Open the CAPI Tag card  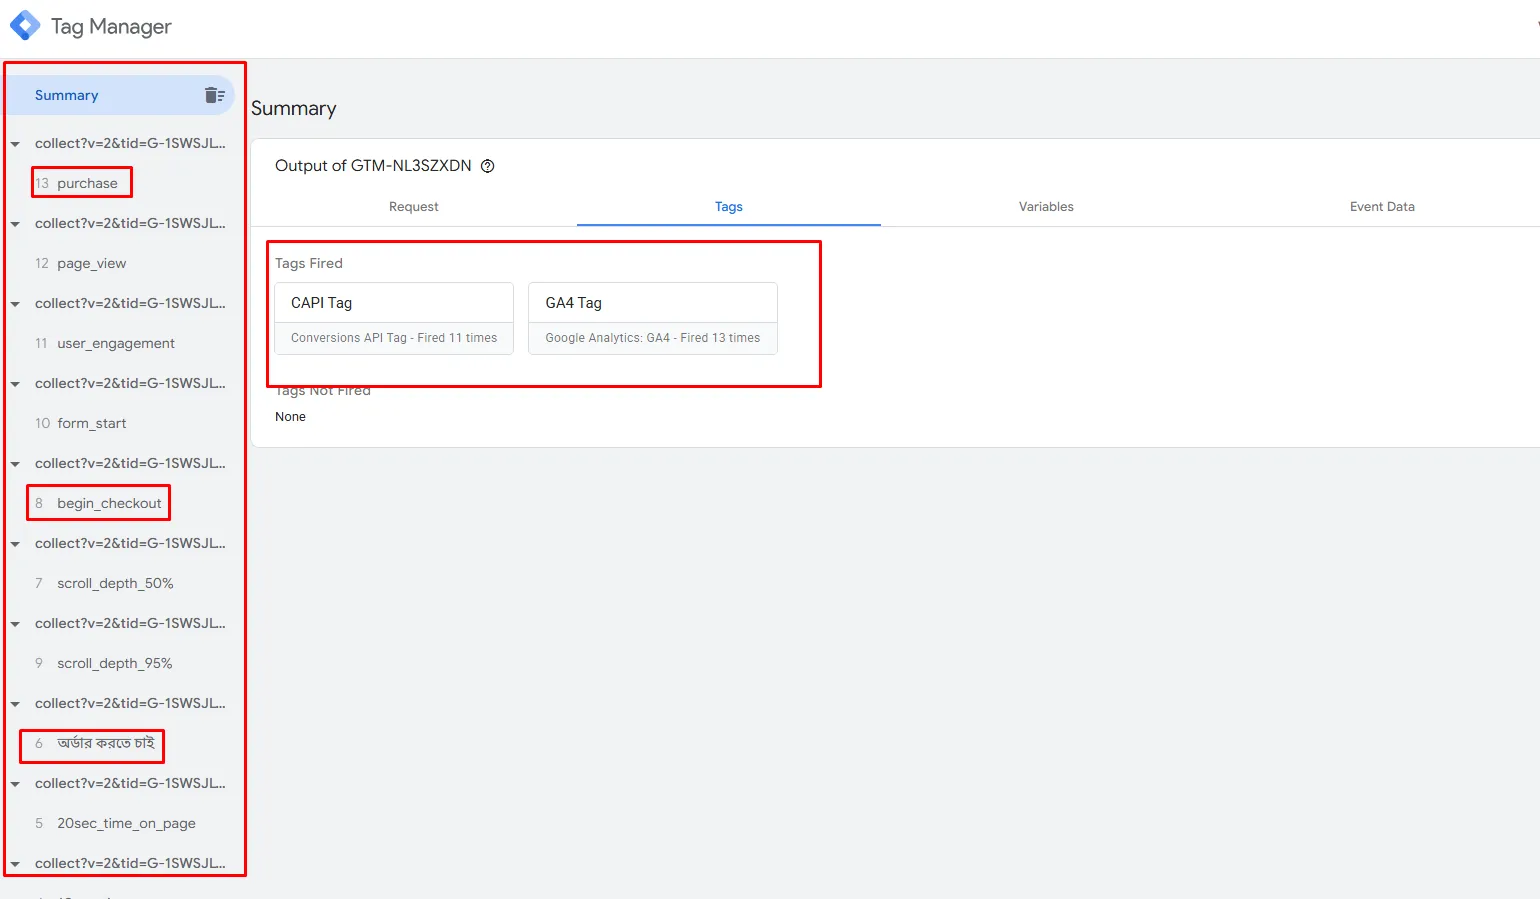pyautogui.click(x=393, y=318)
